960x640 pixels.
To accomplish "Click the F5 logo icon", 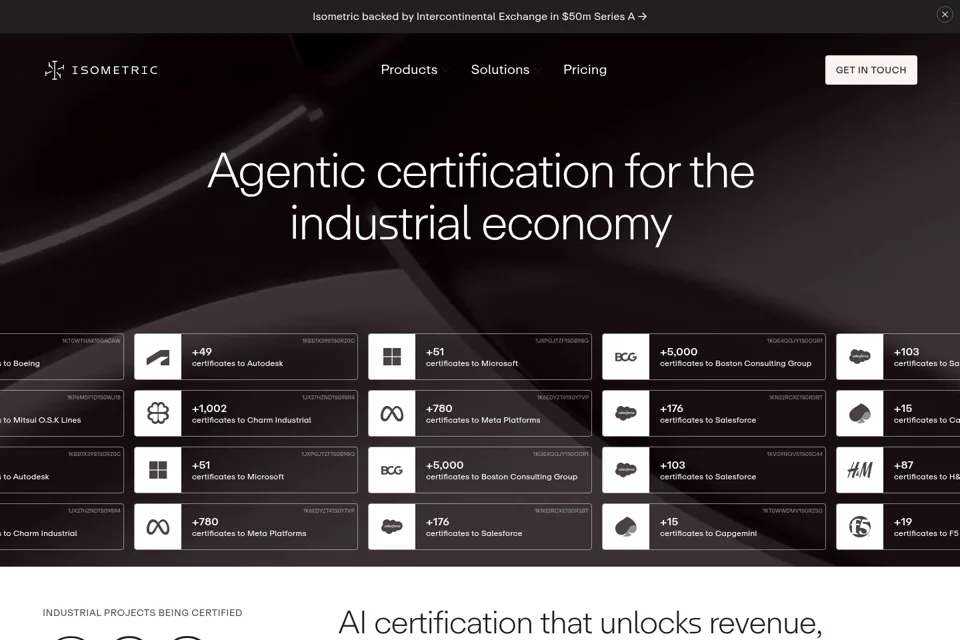I will pyautogui.click(x=860, y=527).
